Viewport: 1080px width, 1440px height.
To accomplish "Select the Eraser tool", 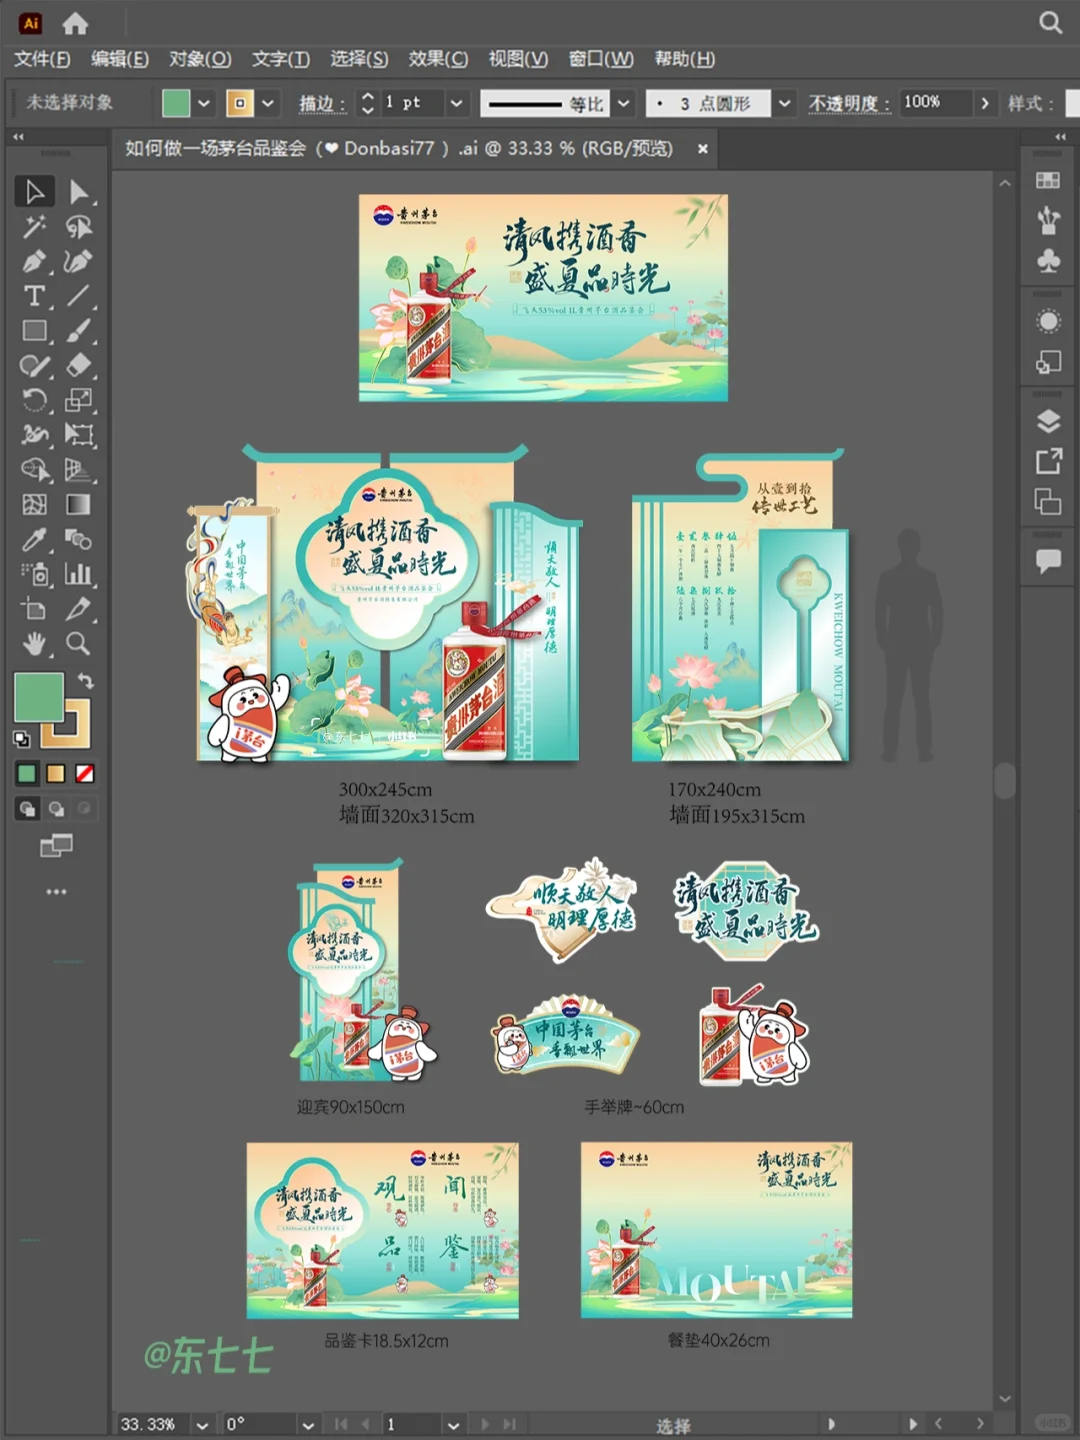I will click(x=78, y=366).
